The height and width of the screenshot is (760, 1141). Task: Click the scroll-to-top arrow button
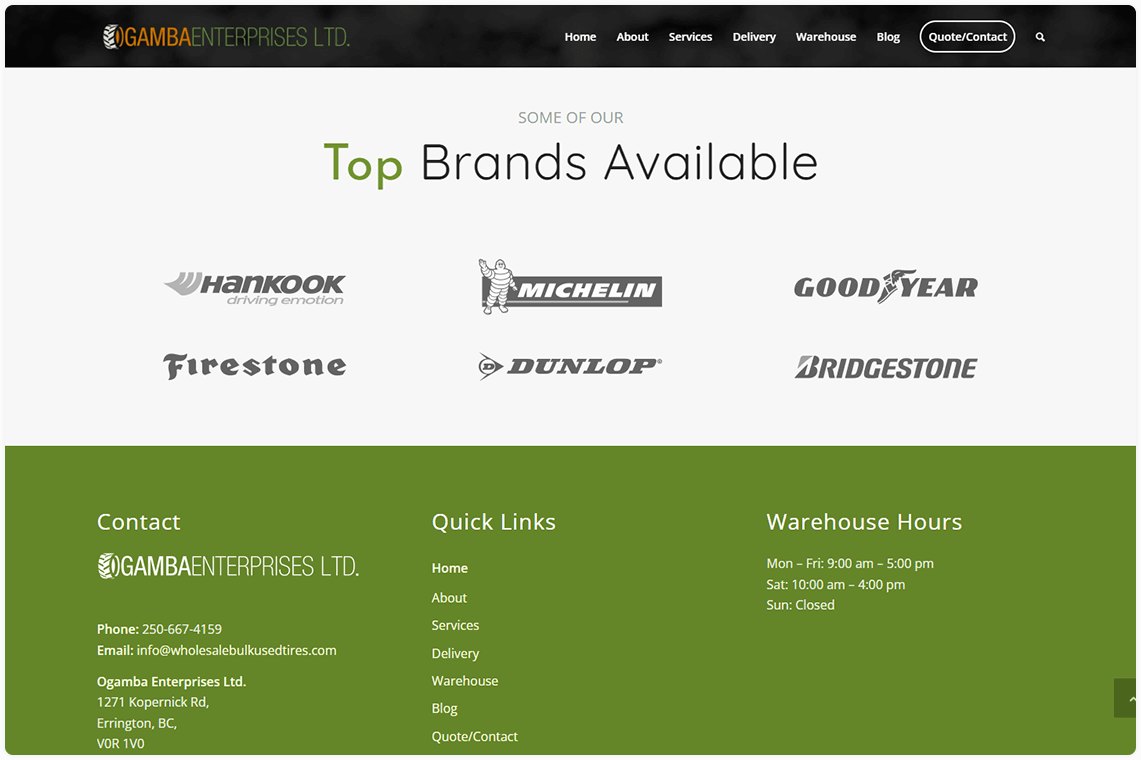1126,699
